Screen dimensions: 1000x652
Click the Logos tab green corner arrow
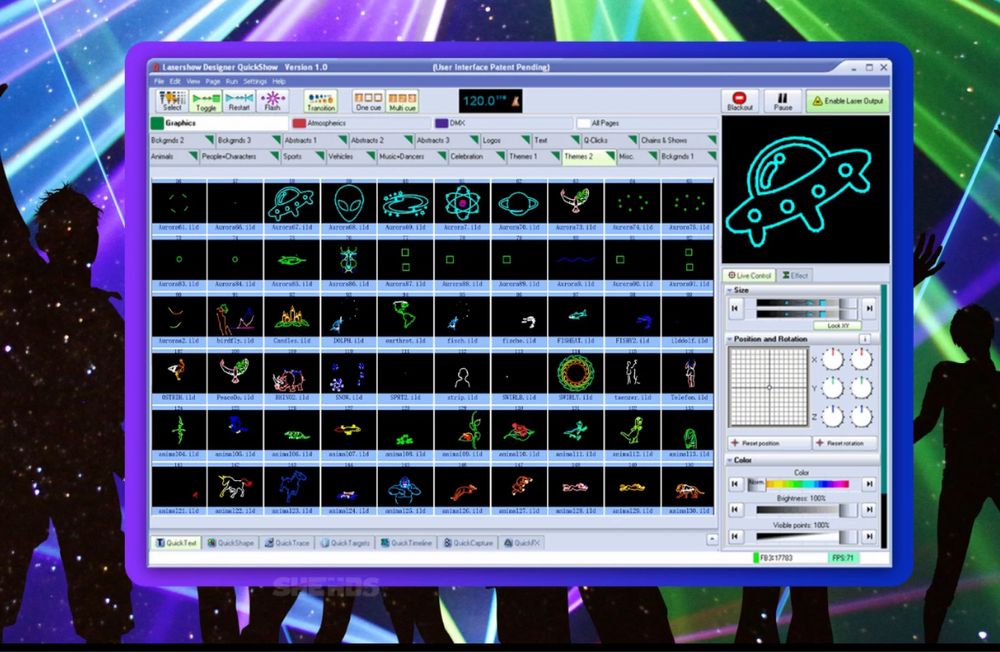click(x=526, y=139)
